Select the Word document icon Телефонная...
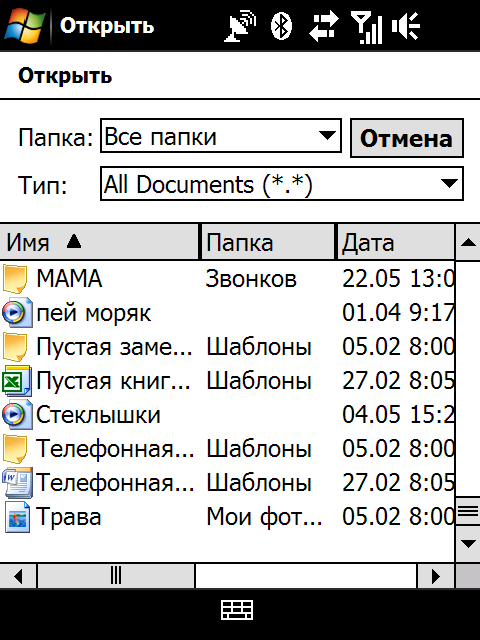 [17, 482]
